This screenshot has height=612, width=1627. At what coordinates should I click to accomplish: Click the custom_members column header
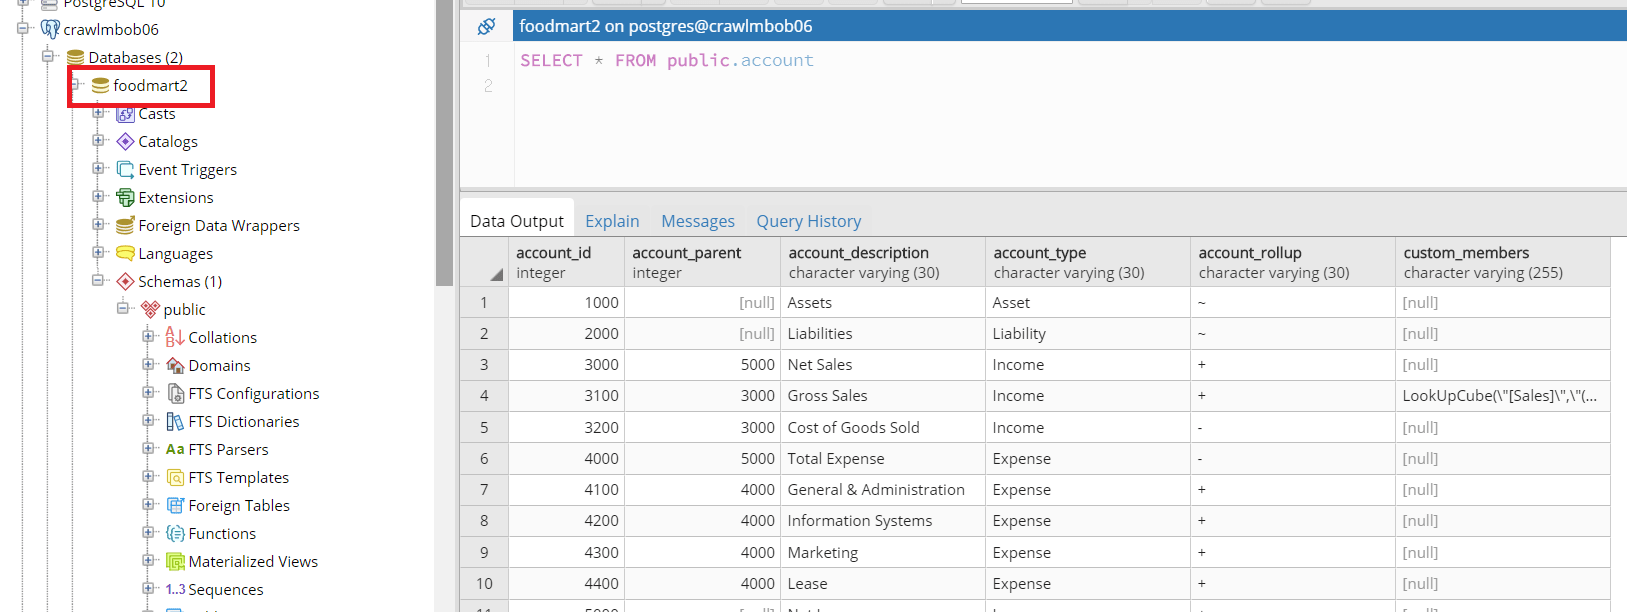(1503, 262)
